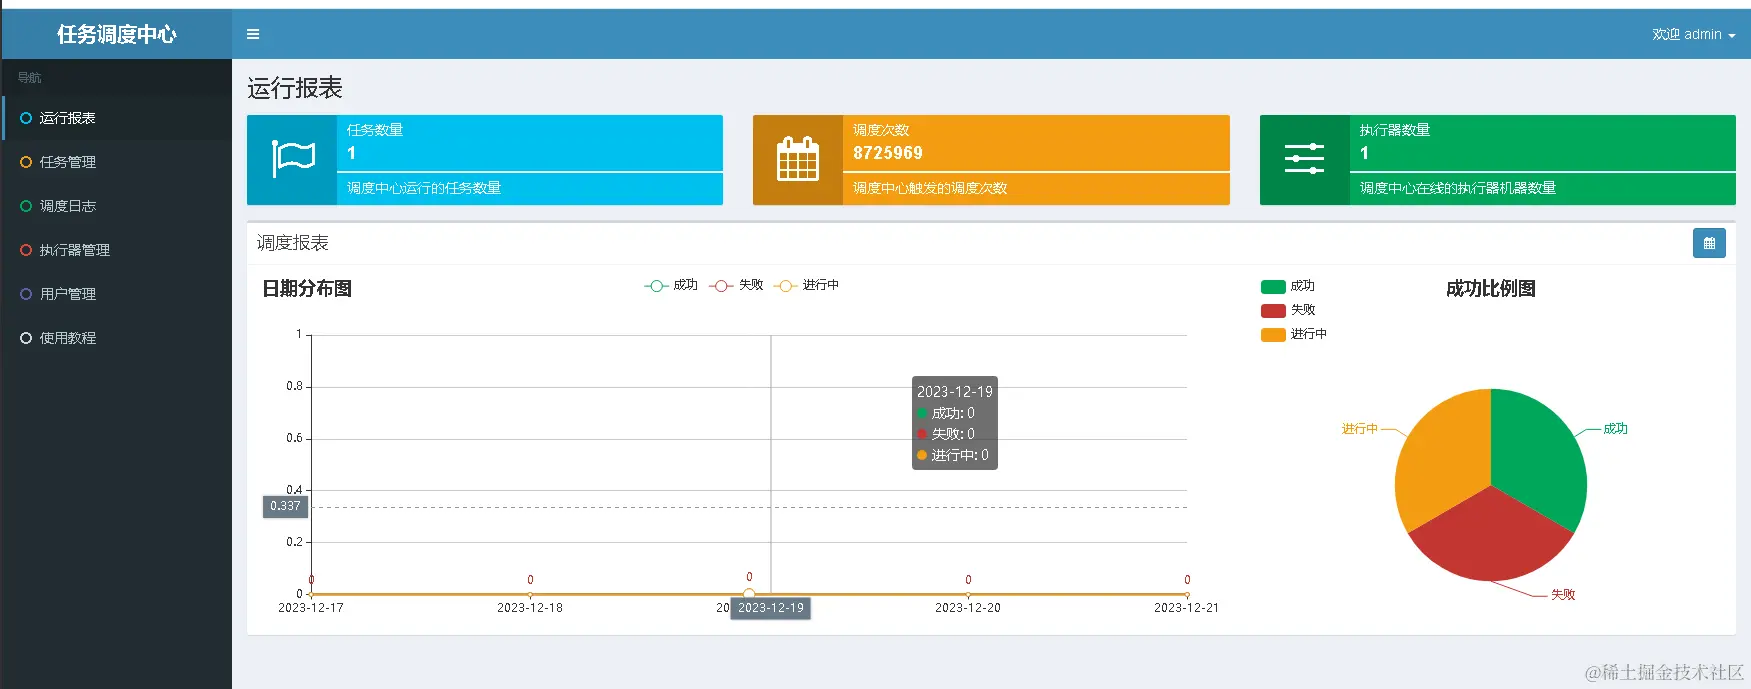The image size is (1751, 689).
Task: Click the 进行中 label left of pie chart
Action: pos(1359,429)
